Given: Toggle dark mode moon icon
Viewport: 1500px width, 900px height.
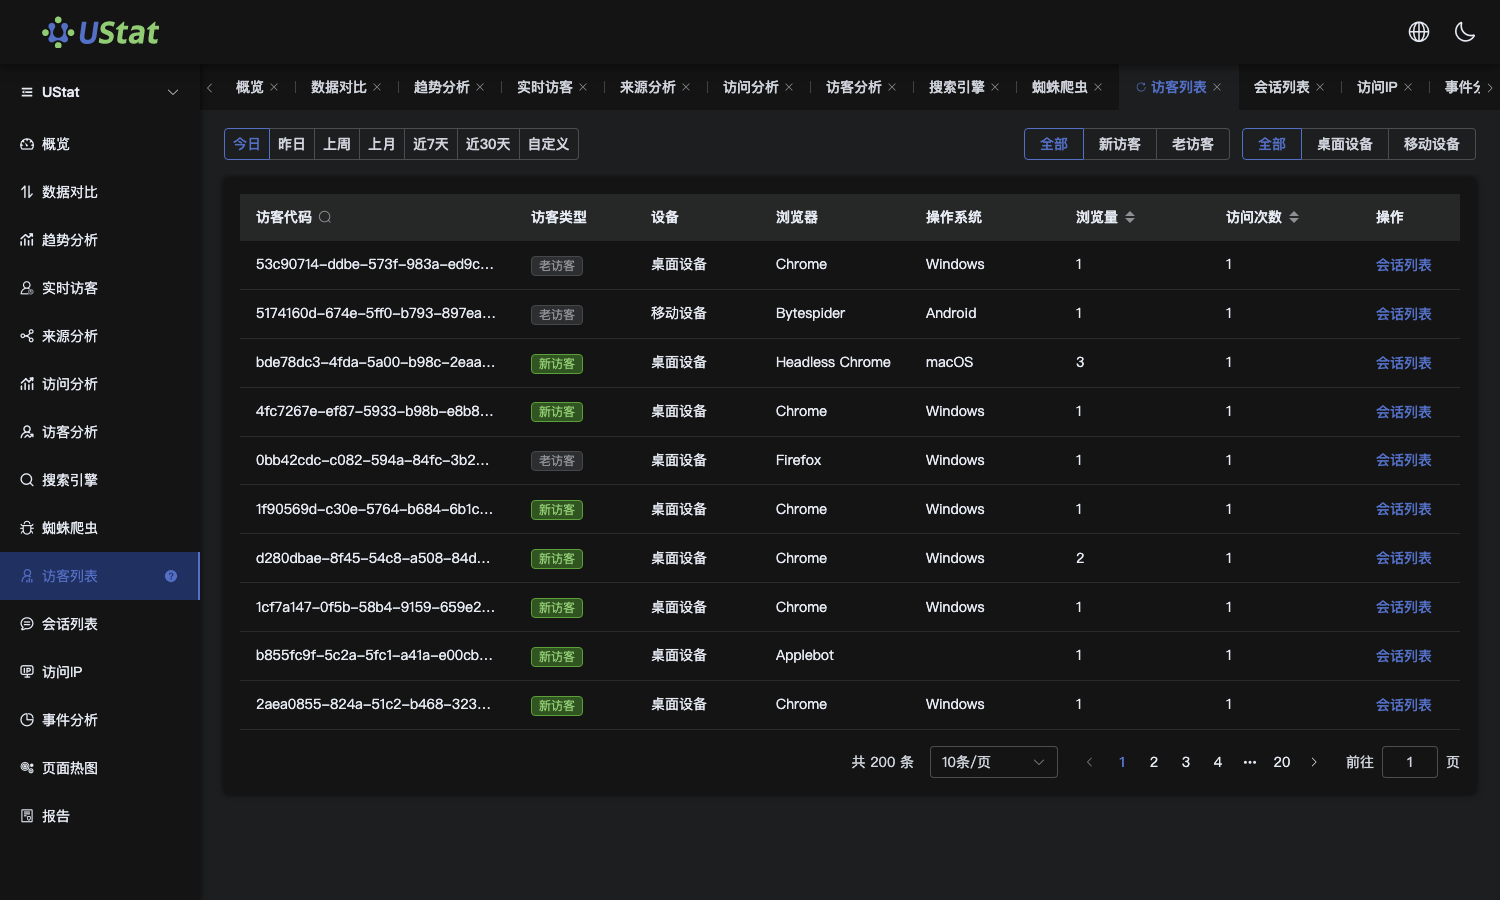Looking at the screenshot, I should coord(1465,32).
